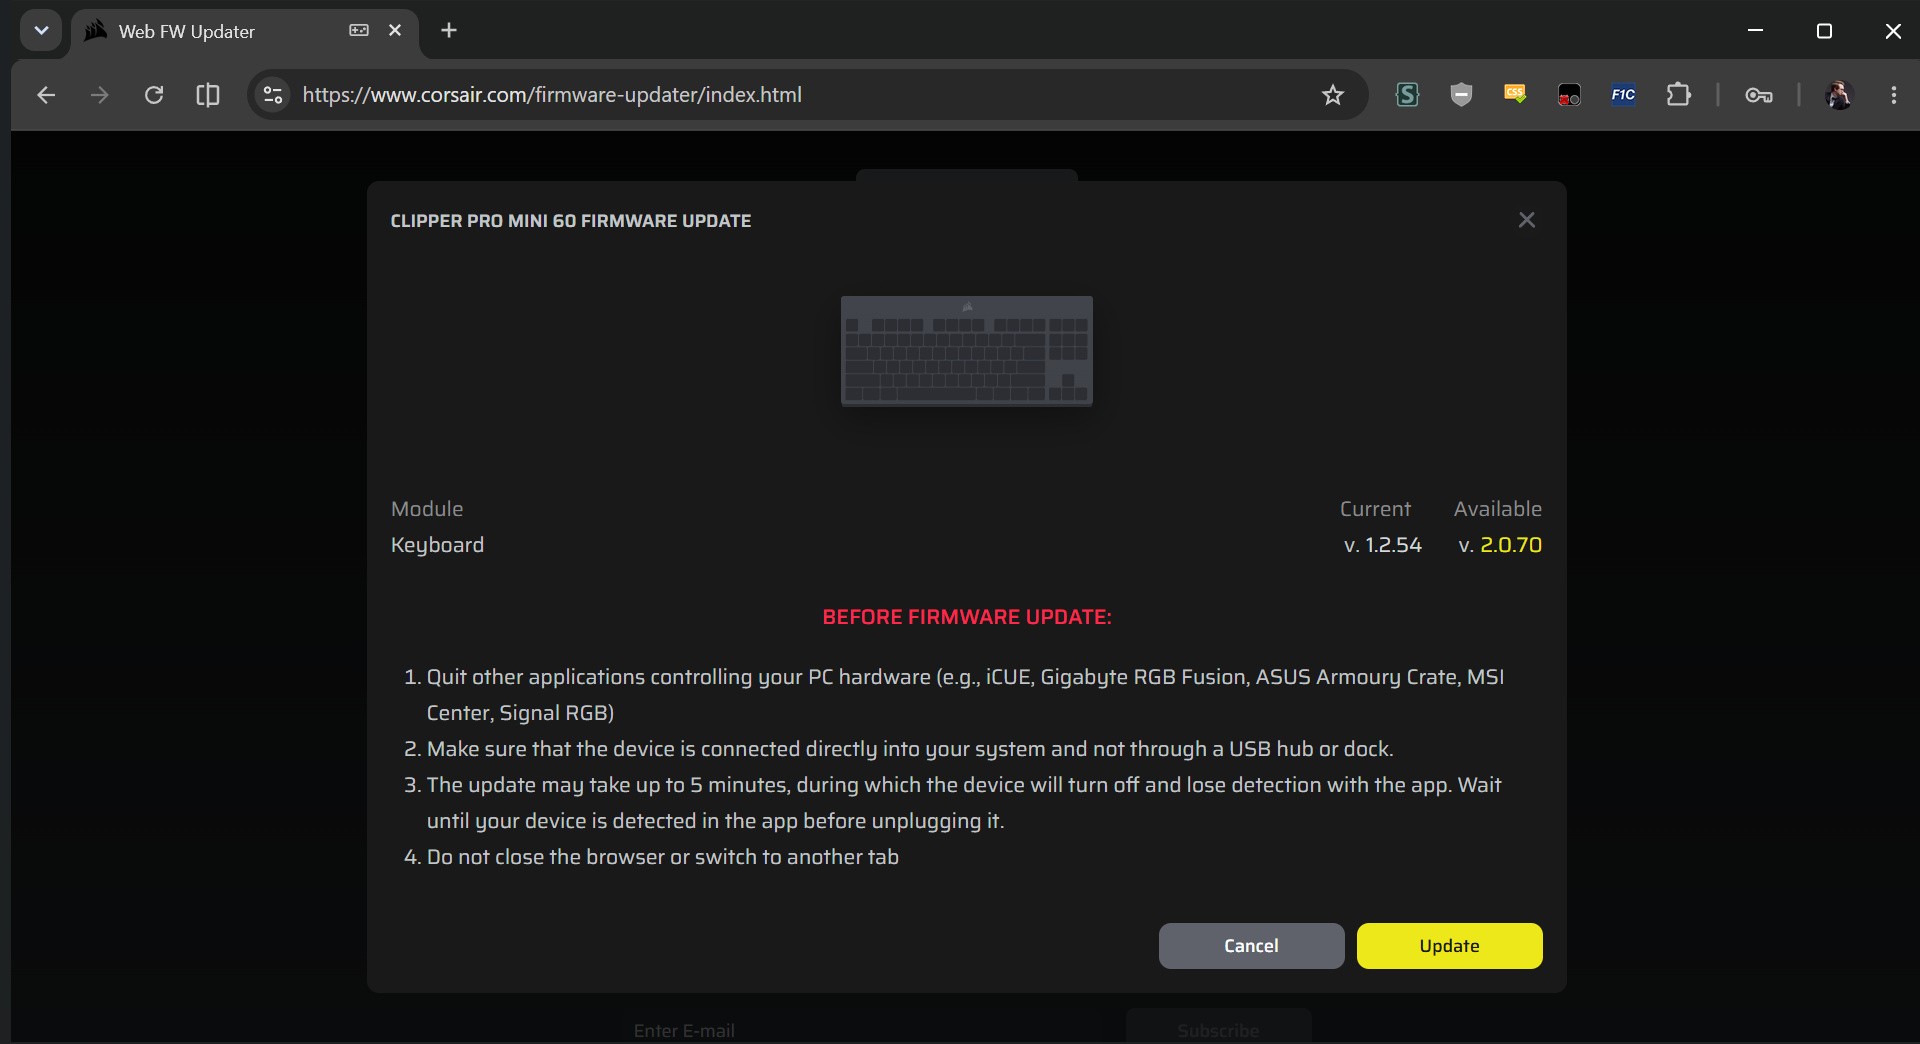
Task: Open the FIC extension icon
Action: click(x=1623, y=95)
